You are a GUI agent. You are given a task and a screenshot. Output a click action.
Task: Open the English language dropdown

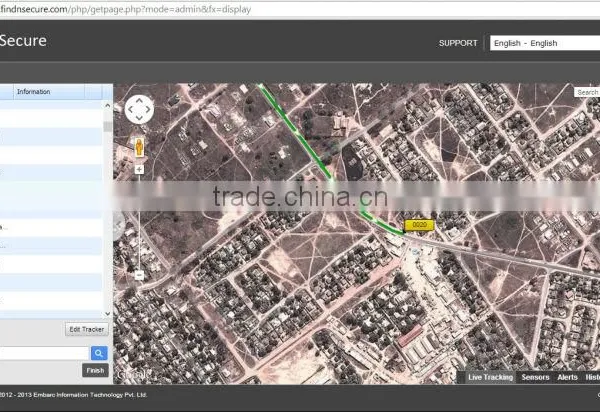(545, 43)
